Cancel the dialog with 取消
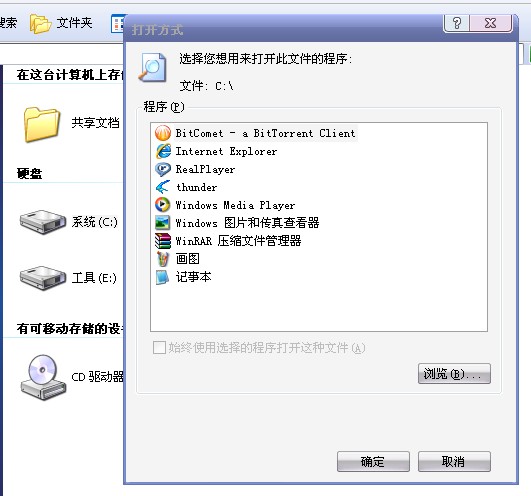Screen dimensions: 531x496 tap(454, 461)
